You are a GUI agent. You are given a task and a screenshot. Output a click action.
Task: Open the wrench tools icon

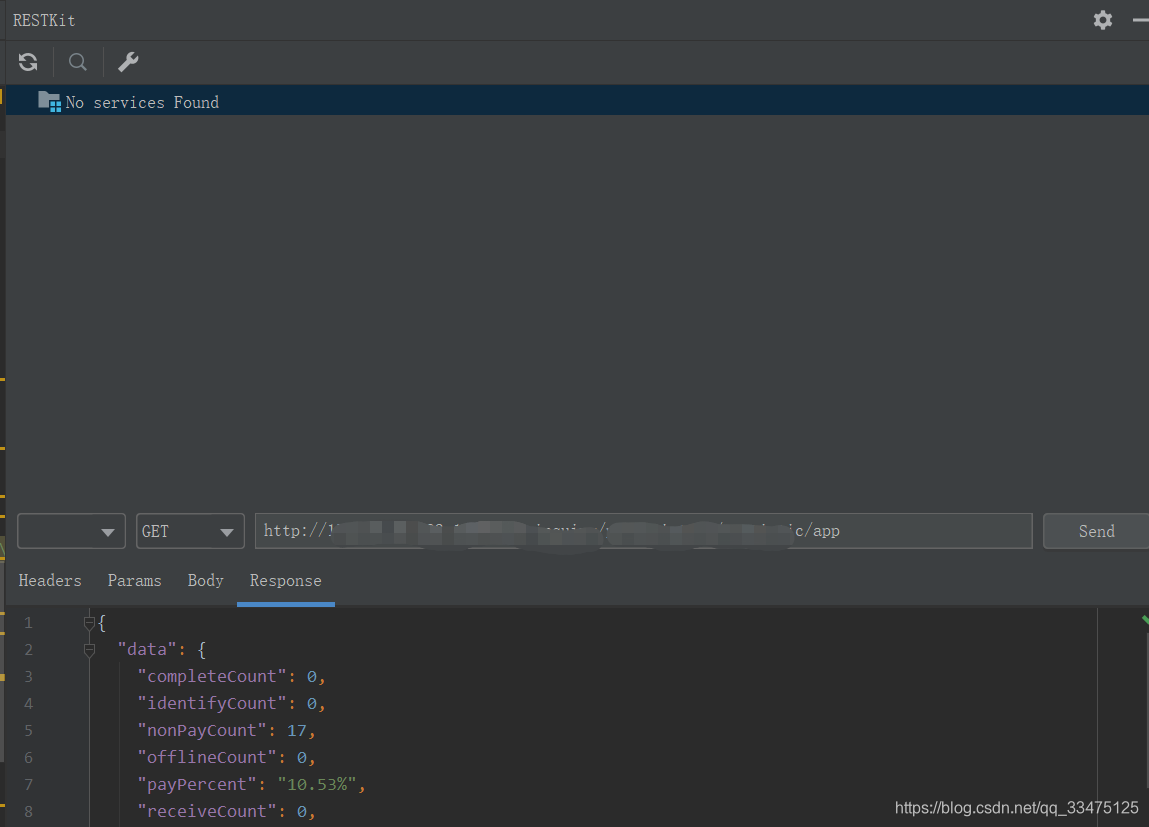click(x=128, y=62)
